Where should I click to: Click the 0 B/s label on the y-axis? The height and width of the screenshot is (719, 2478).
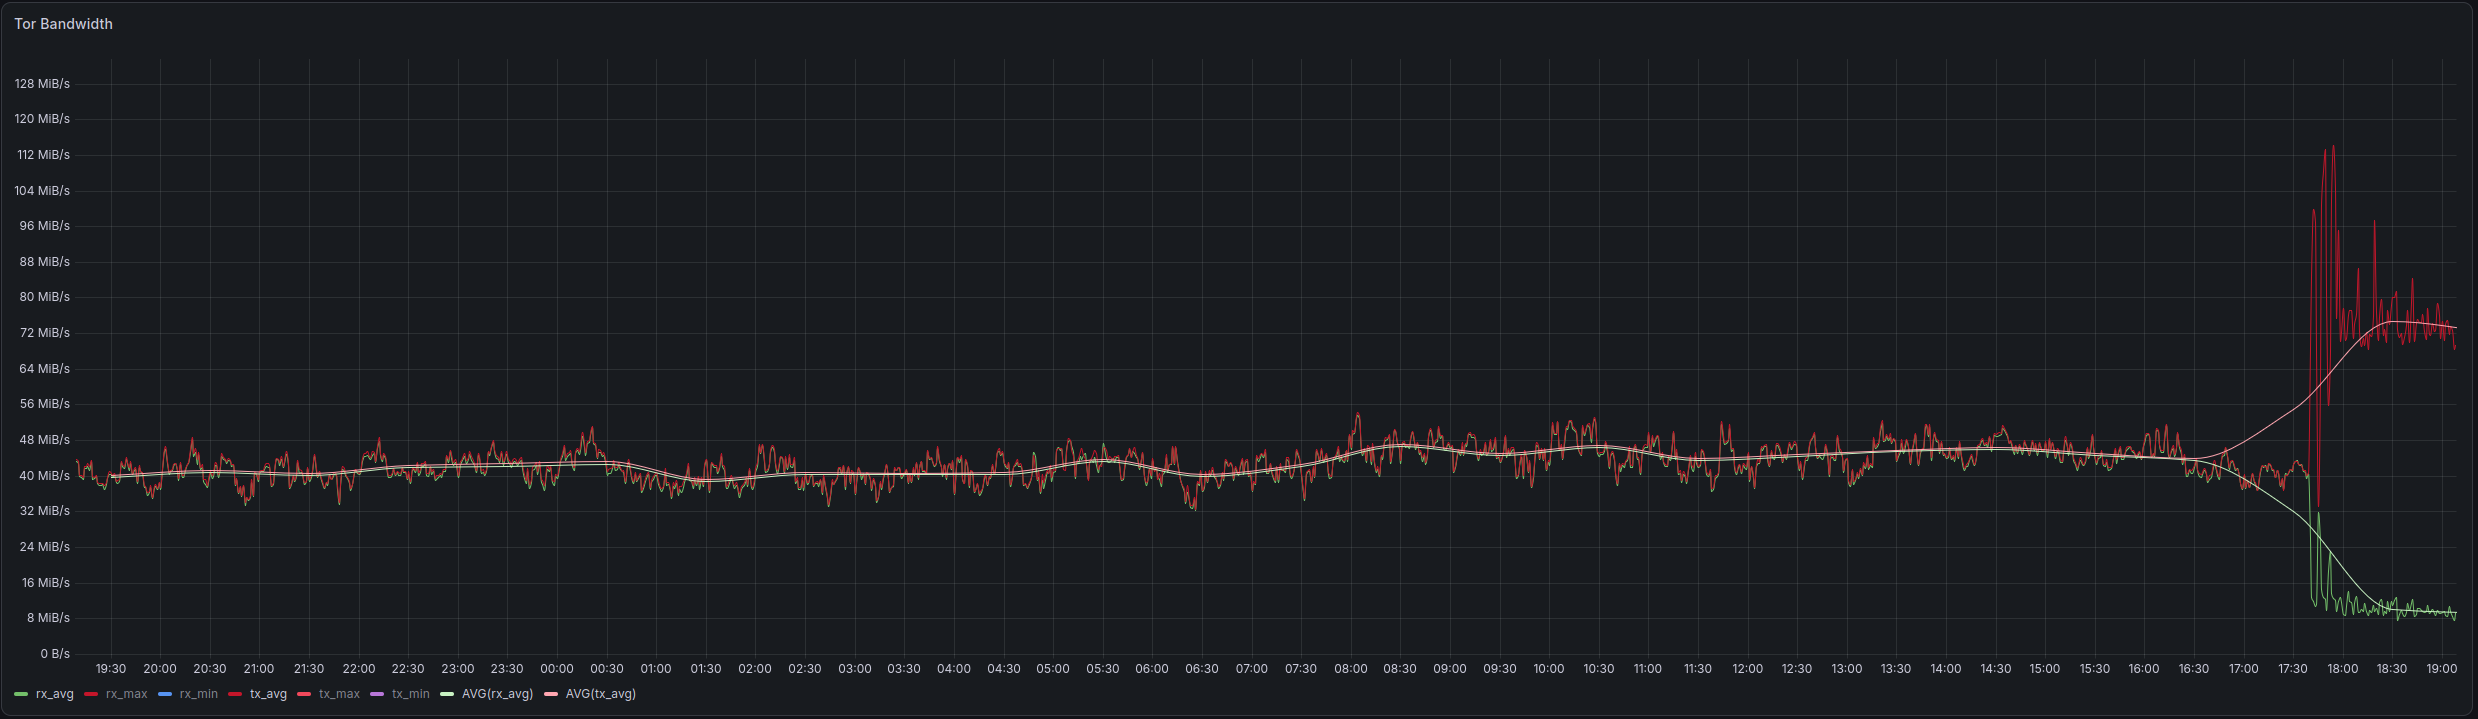pos(55,654)
